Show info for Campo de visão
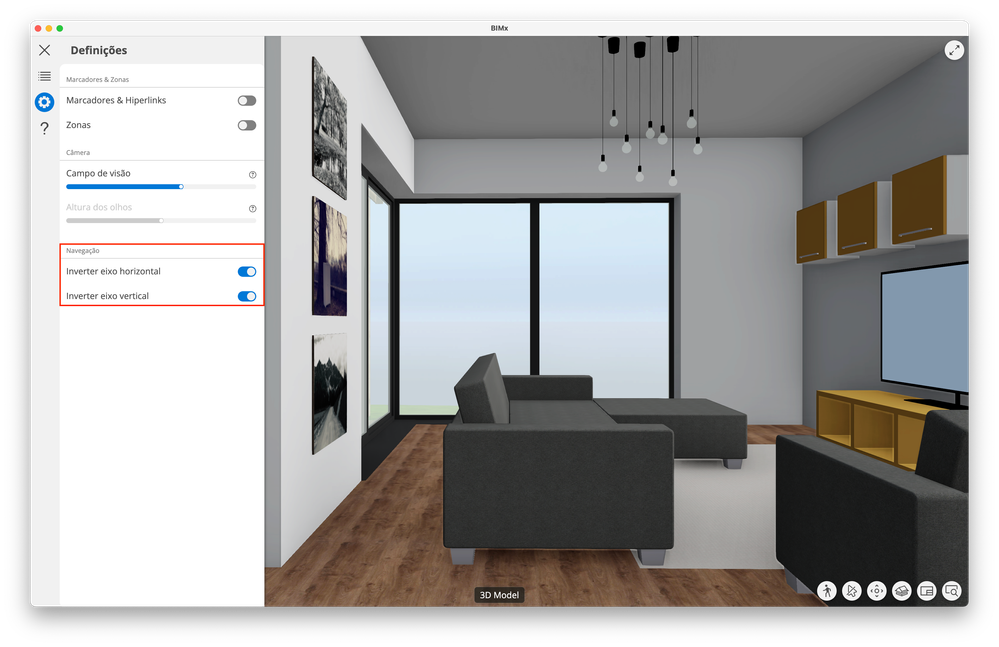999x647 pixels. point(252,174)
